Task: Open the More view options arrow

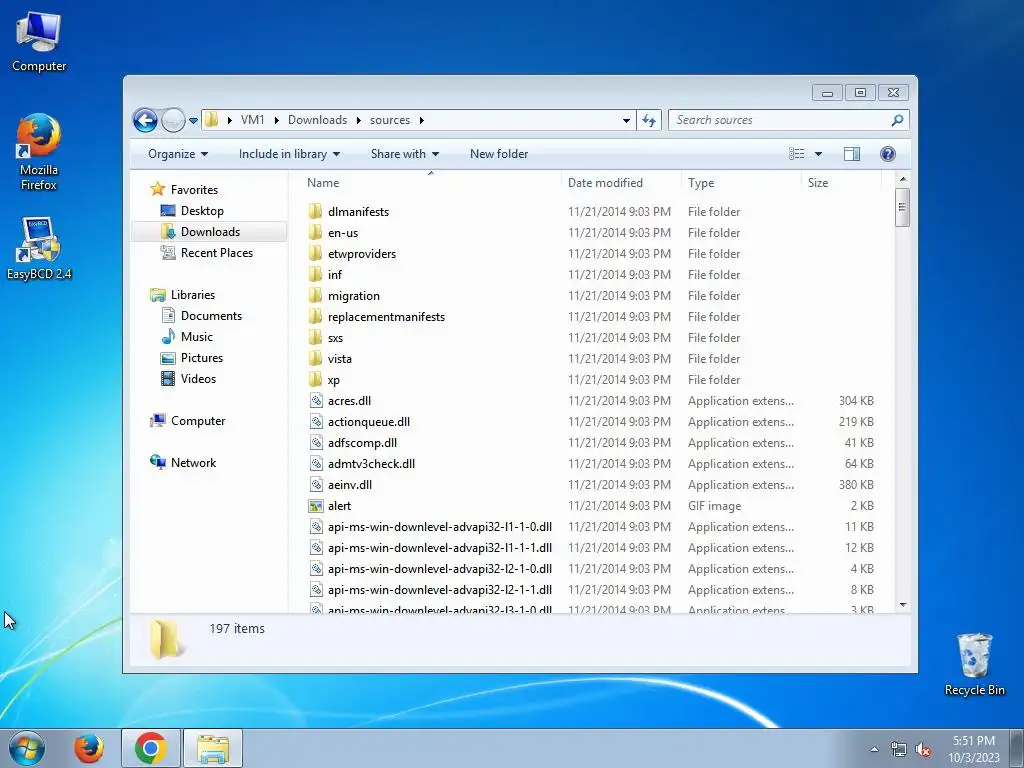Action: pos(818,154)
